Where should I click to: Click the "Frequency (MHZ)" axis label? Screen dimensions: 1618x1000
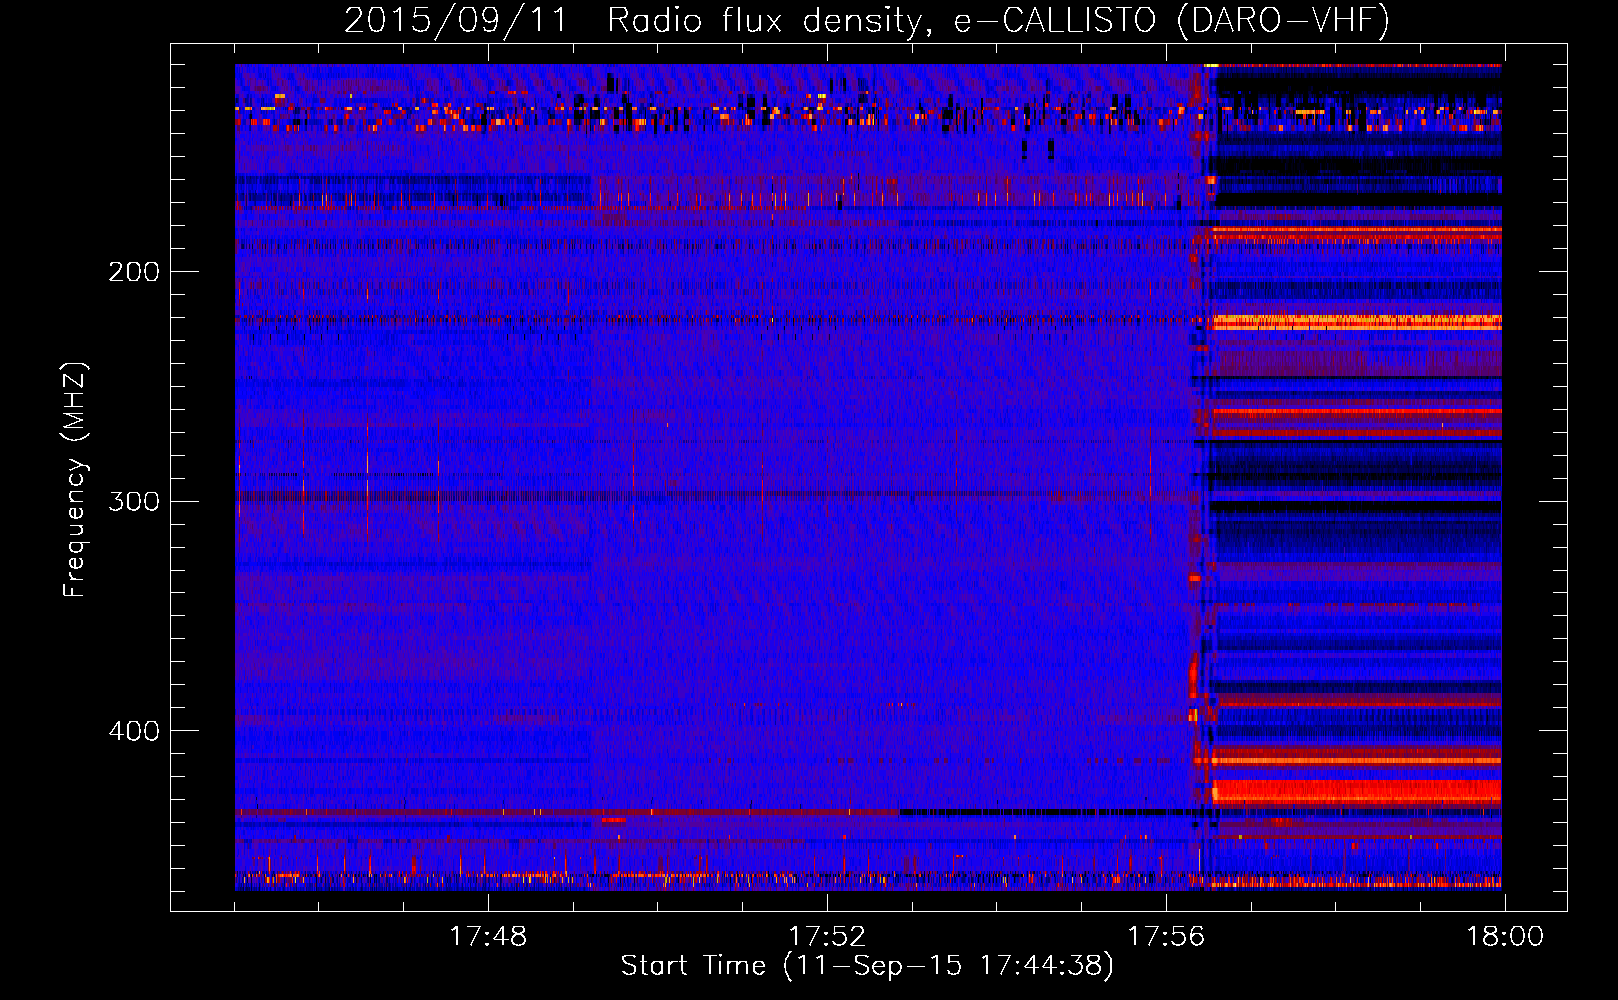(x=75, y=480)
